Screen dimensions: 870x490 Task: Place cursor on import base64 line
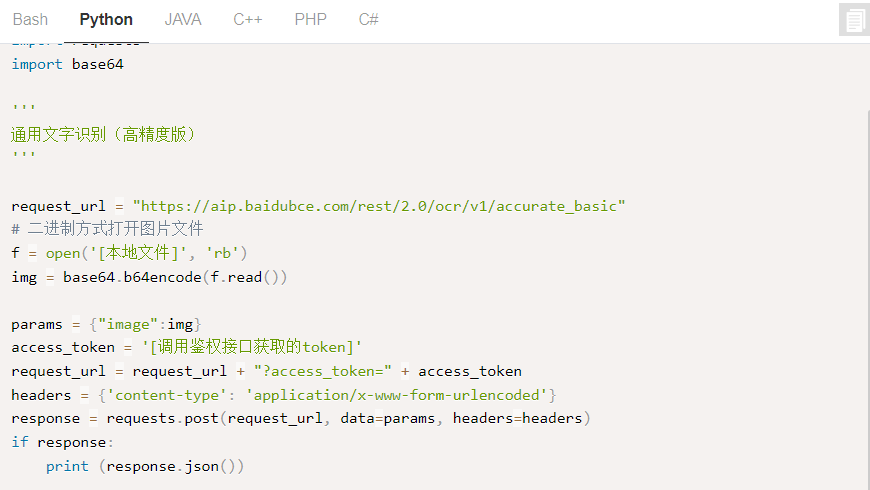(x=67, y=64)
